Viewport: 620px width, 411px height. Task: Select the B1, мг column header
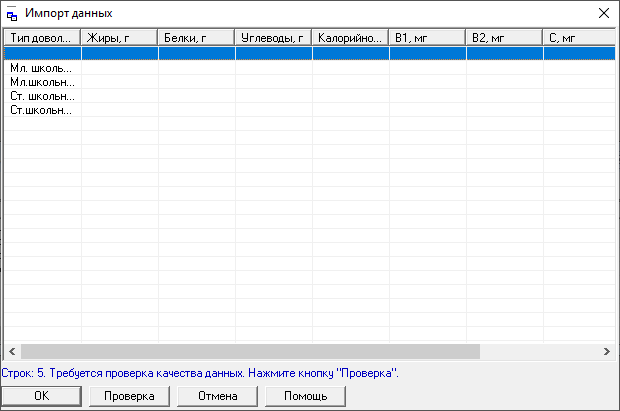click(427, 38)
